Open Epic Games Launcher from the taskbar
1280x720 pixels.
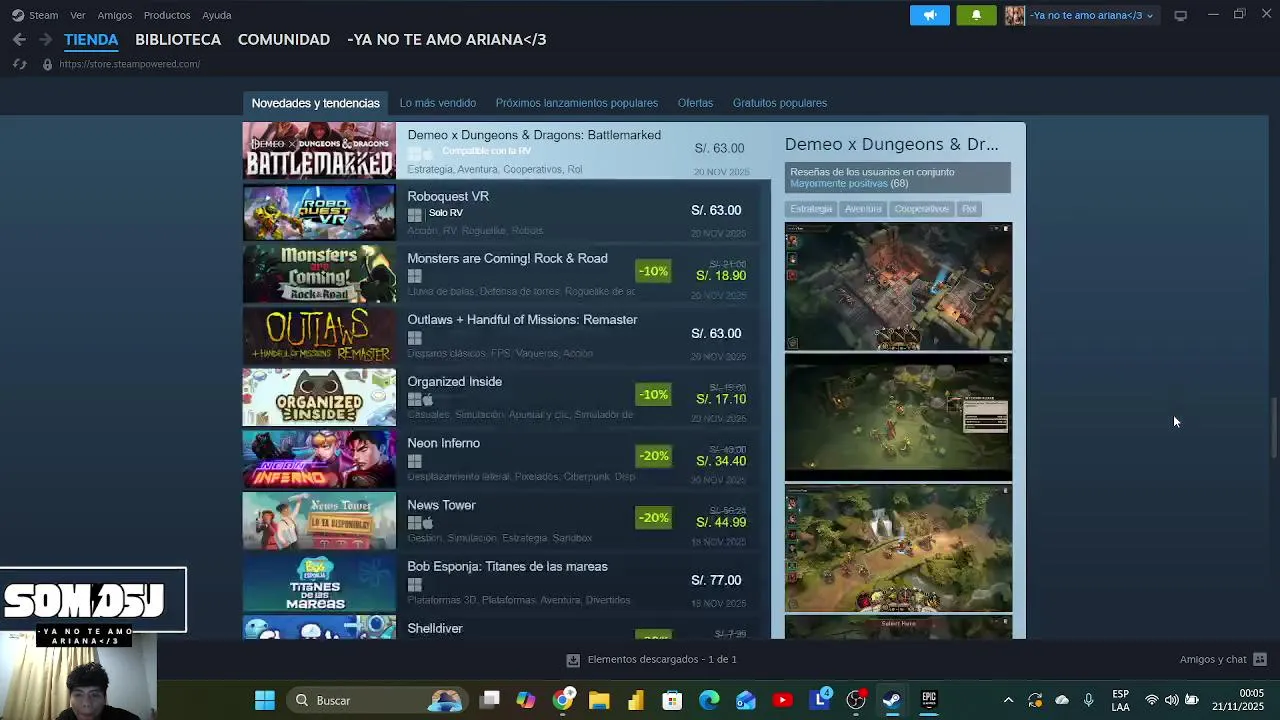pos(929,700)
